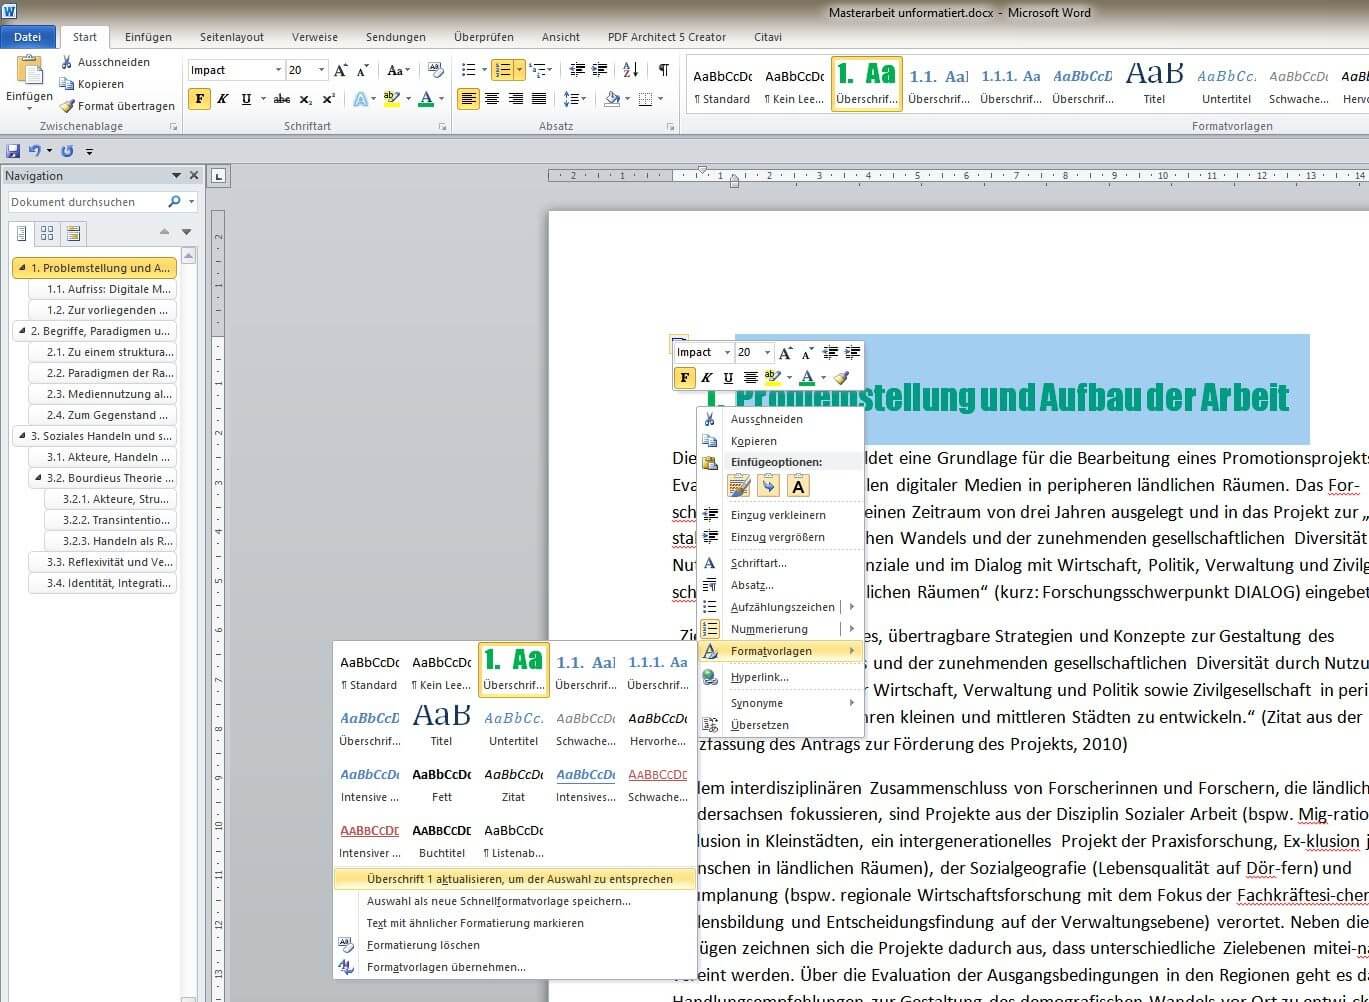1369x1002 pixels.
Task: Click the 'Dokument durchsuchen' search field
Action: pos(87,202)
